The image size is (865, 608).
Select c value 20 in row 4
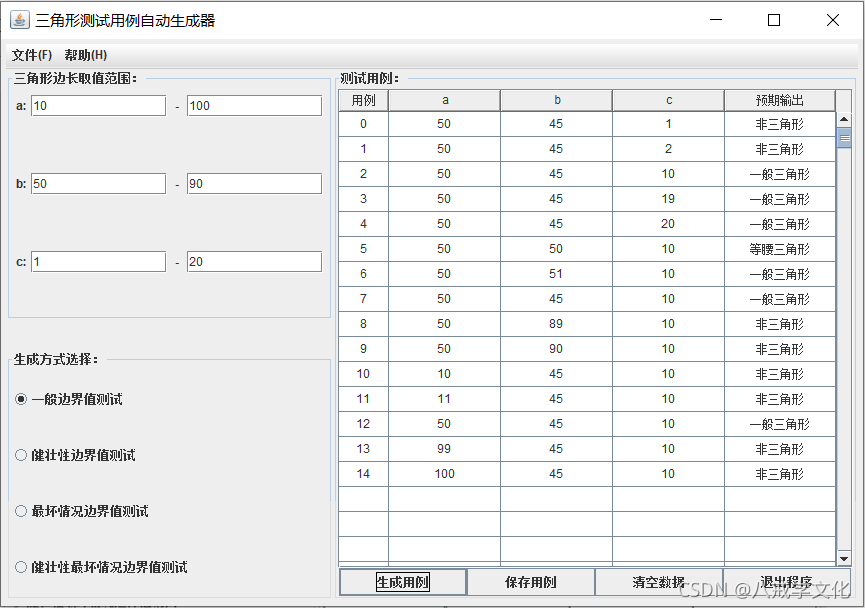669,224
